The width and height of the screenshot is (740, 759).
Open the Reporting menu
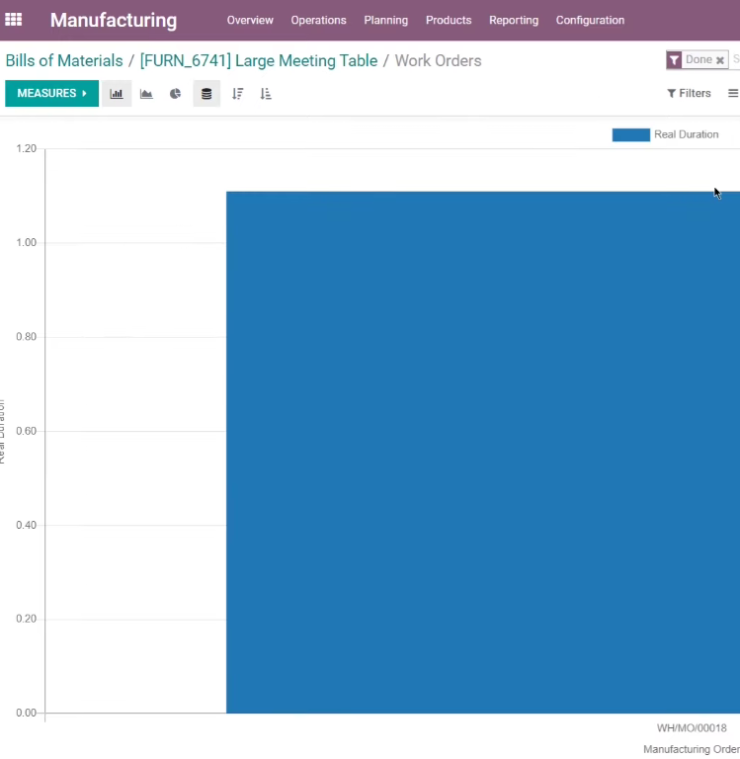(513, 20)
